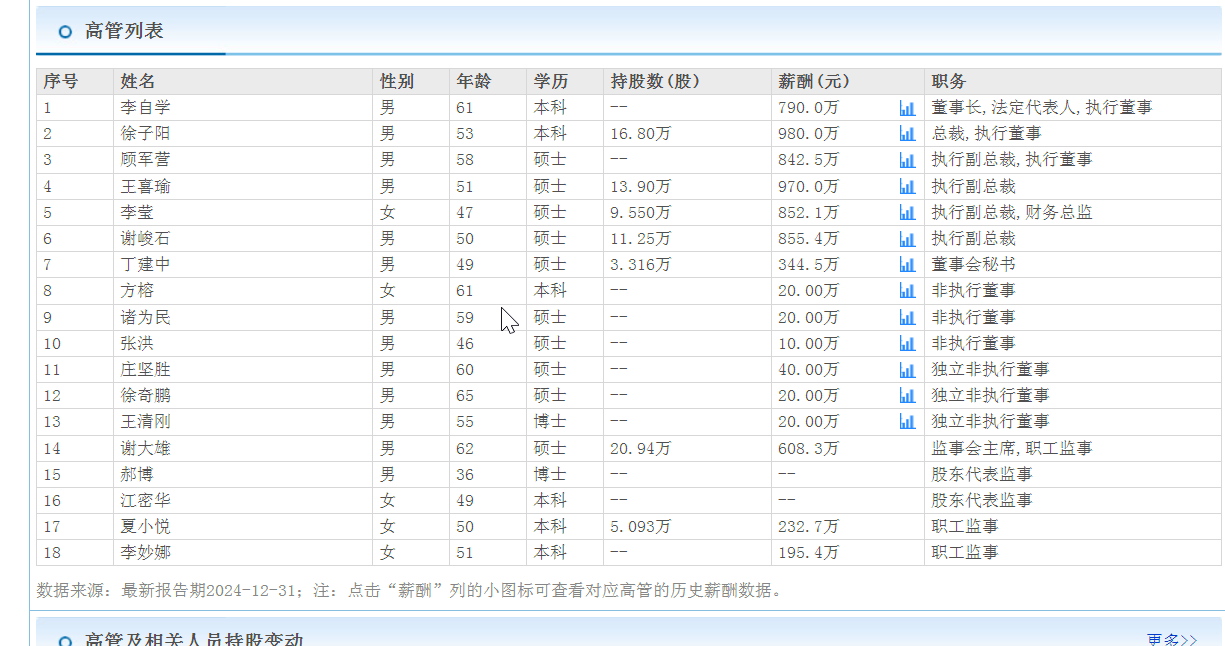Select the name 李自学
The width and height of the screenshot is (1225, 646).
(x=146, y=108)
